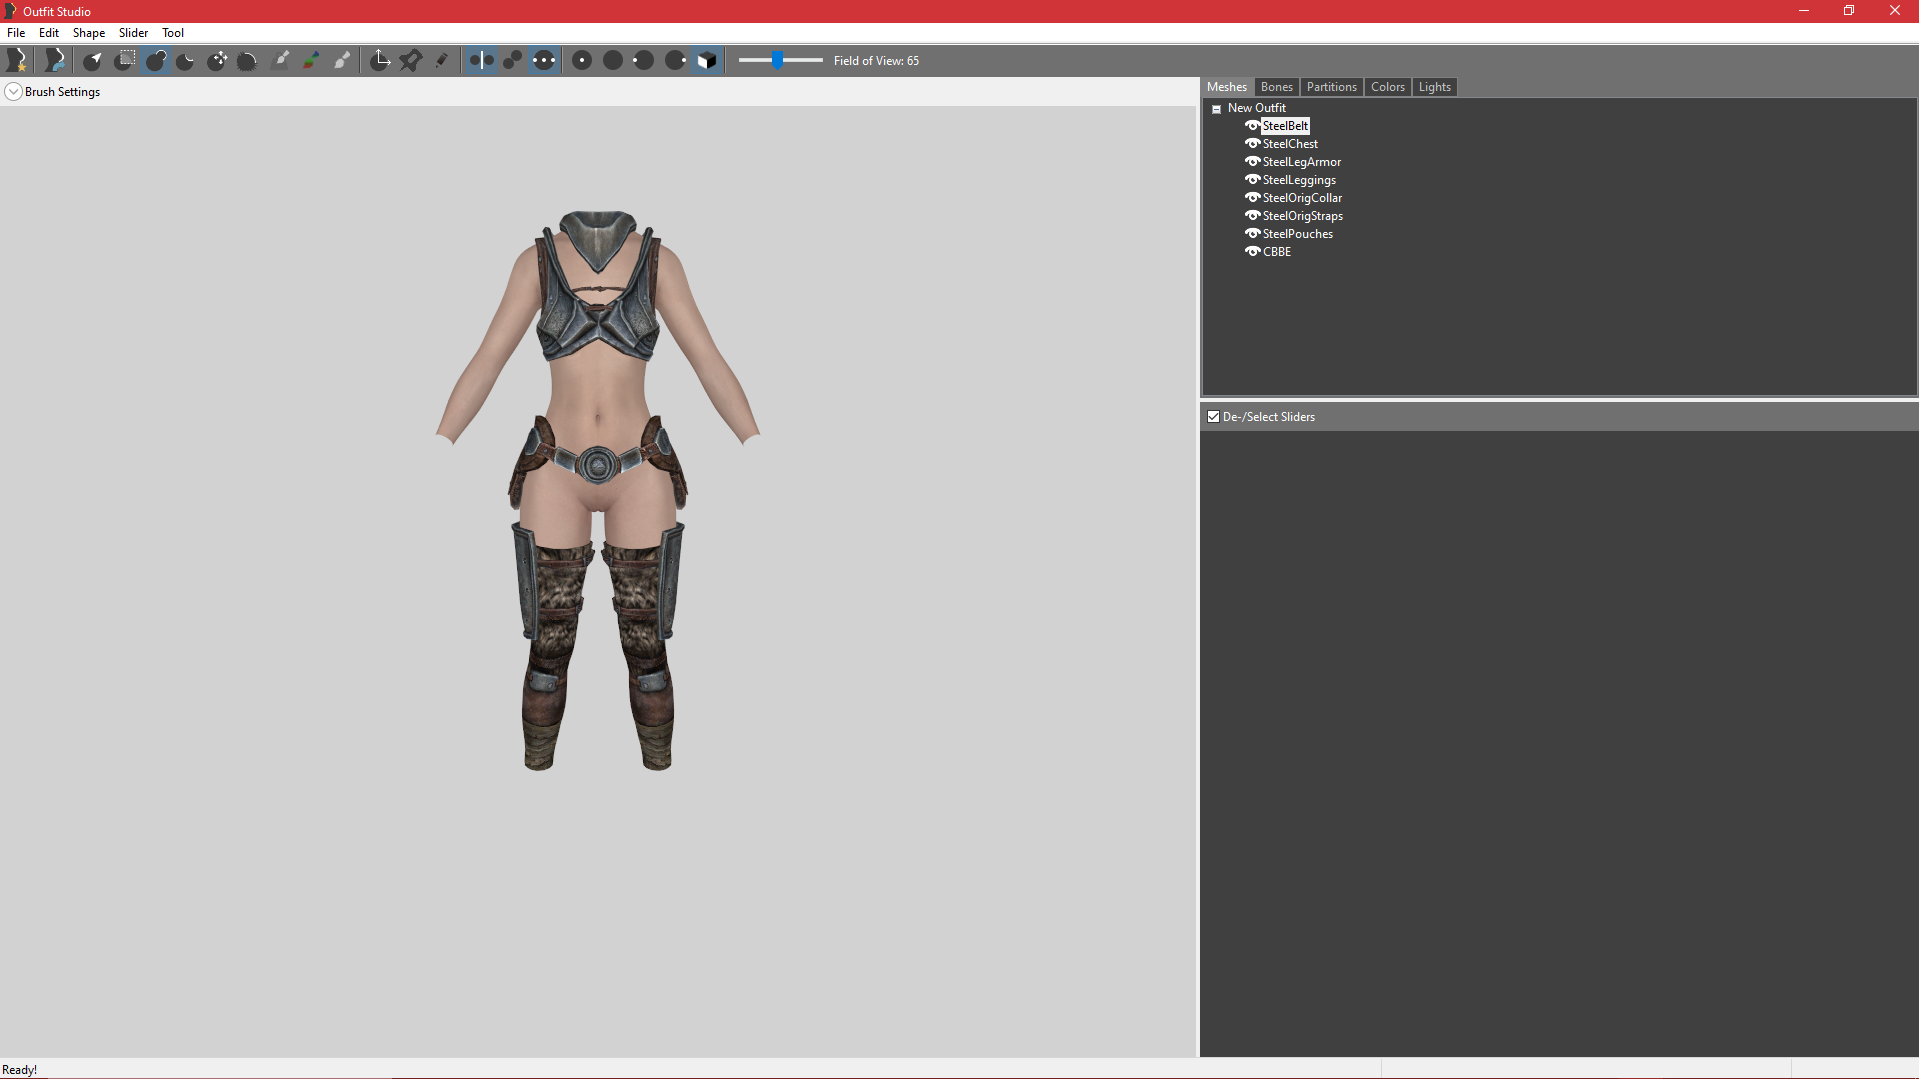Hide the SteelBelt mesh
The image size is (1919, 1079).
[1252, 126]
